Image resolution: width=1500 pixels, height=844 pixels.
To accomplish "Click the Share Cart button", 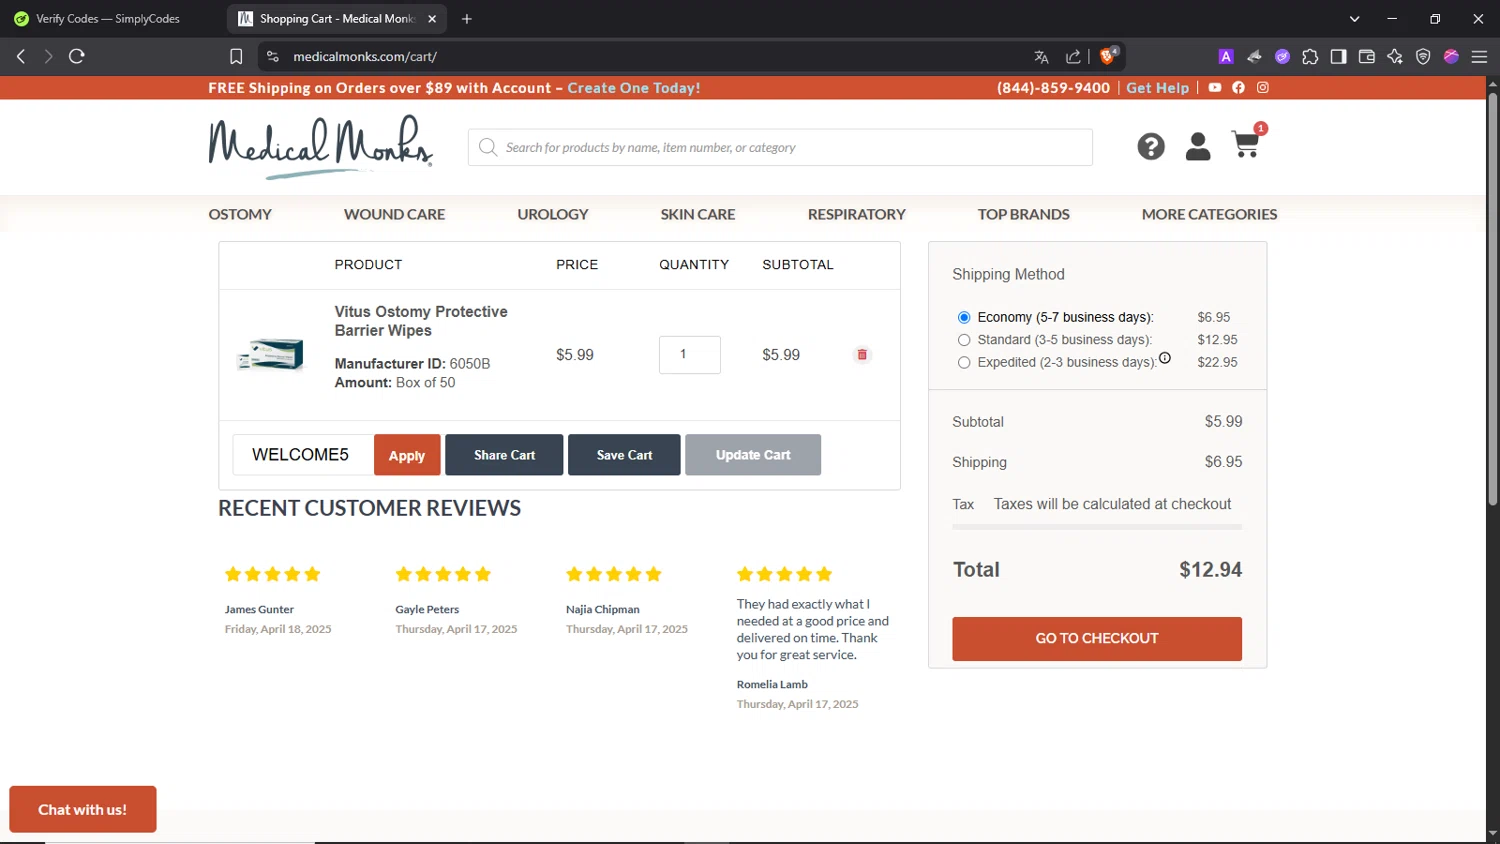I will pos(504,455).
